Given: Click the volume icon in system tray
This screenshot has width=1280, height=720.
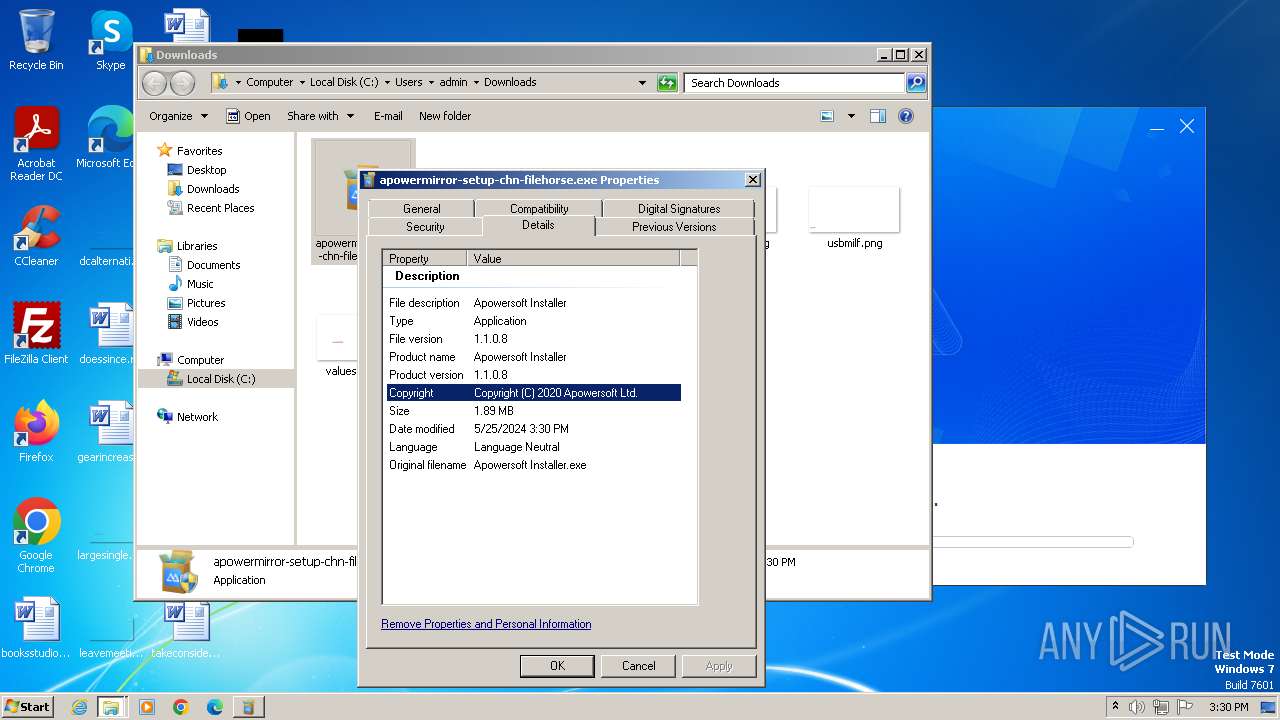Looking at the screenshot, I should point(1137,707).
